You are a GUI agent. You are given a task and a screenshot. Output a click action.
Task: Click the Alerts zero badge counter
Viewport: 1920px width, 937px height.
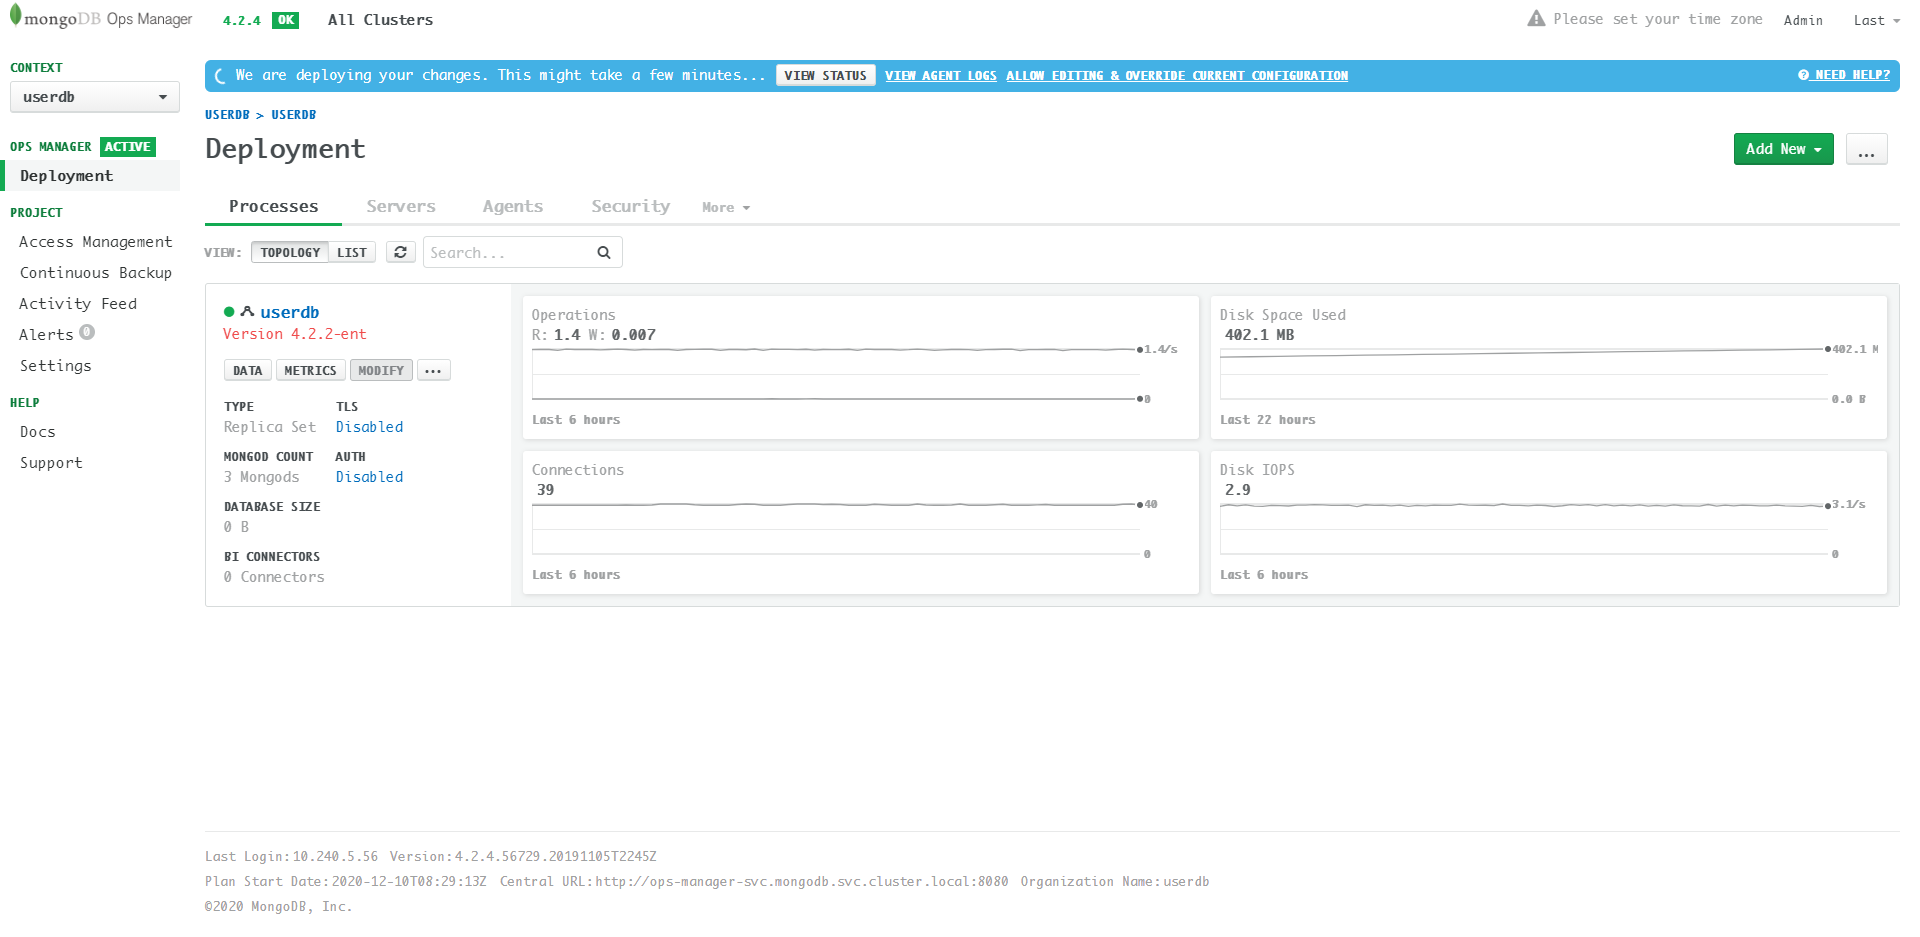tap(87, 331)
